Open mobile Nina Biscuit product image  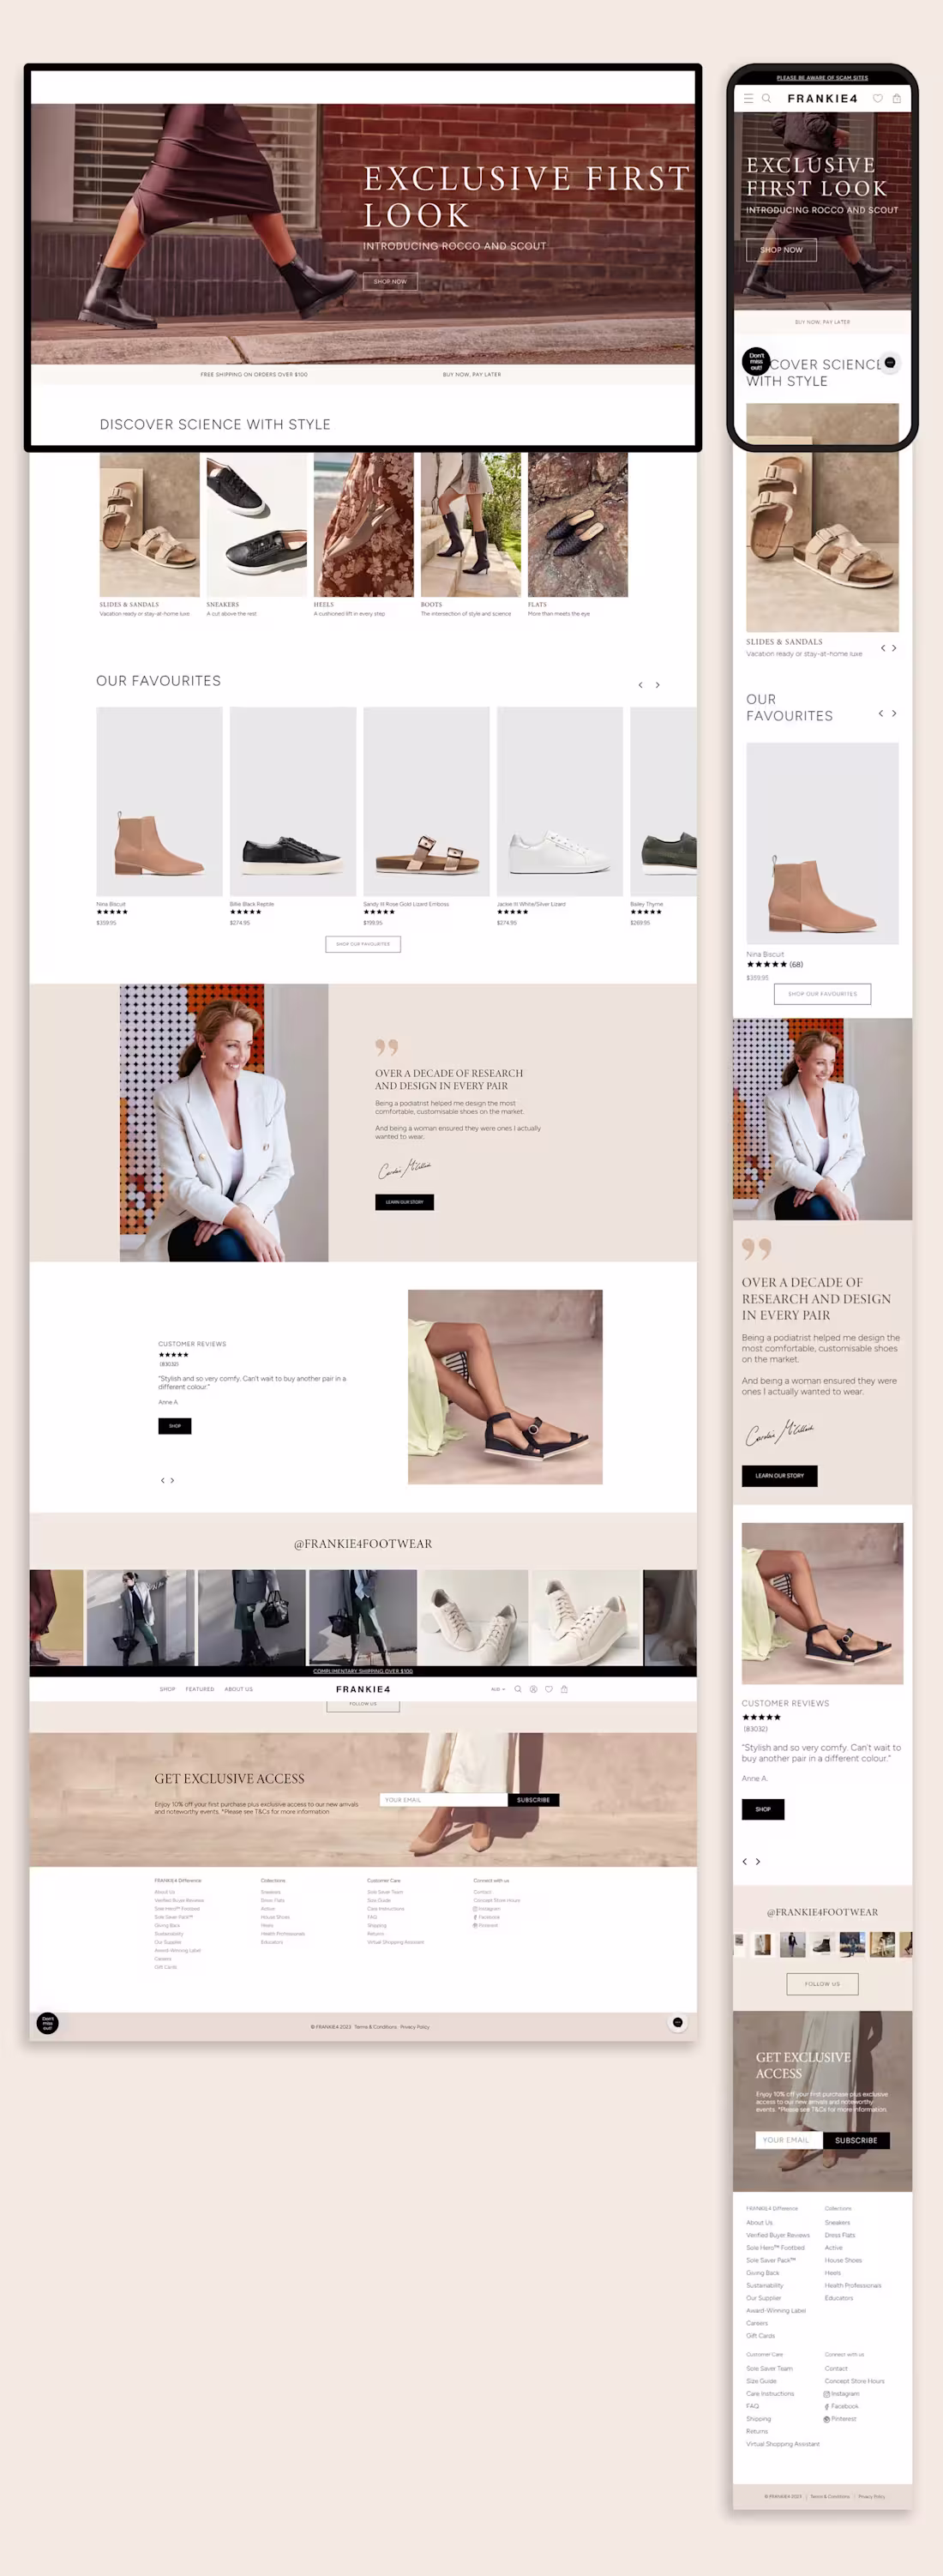[822, 843]
